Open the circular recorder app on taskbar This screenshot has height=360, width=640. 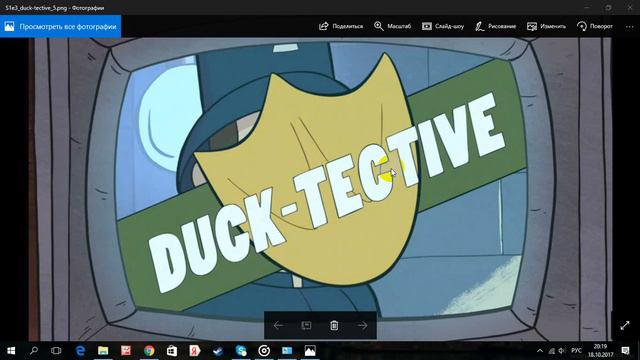coord(264,351)
